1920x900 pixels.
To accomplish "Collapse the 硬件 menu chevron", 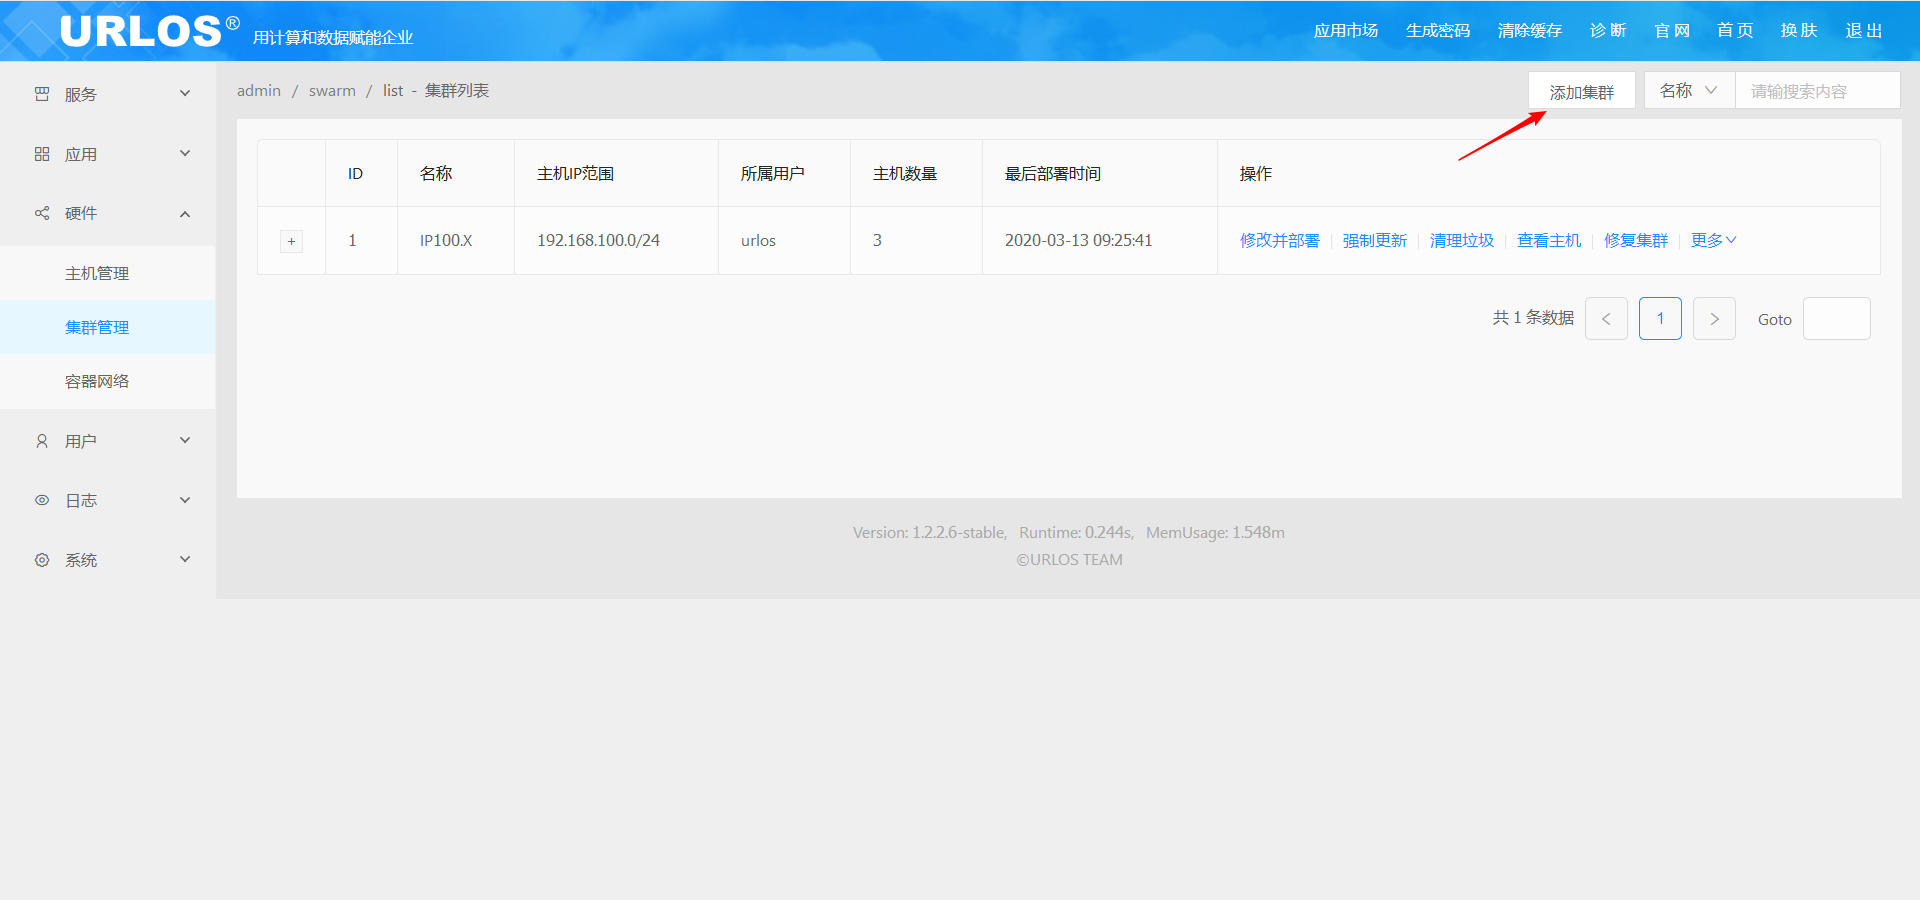I will 185,214.
